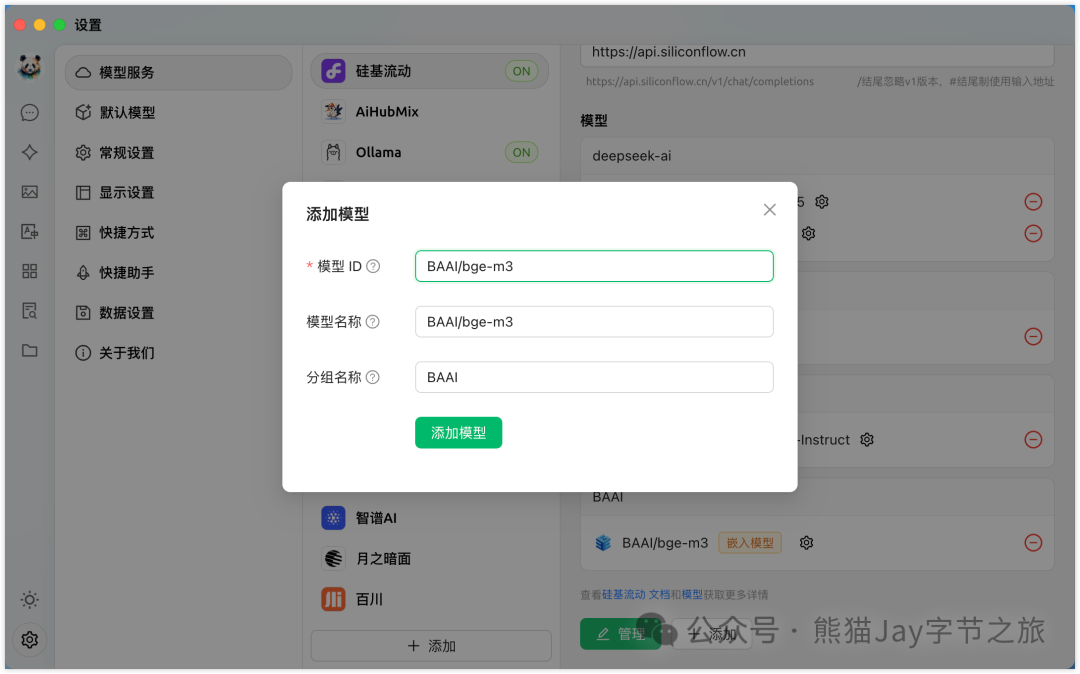Focus the 模型 ID input field
1080x674 pixels.
coord(594,266)
